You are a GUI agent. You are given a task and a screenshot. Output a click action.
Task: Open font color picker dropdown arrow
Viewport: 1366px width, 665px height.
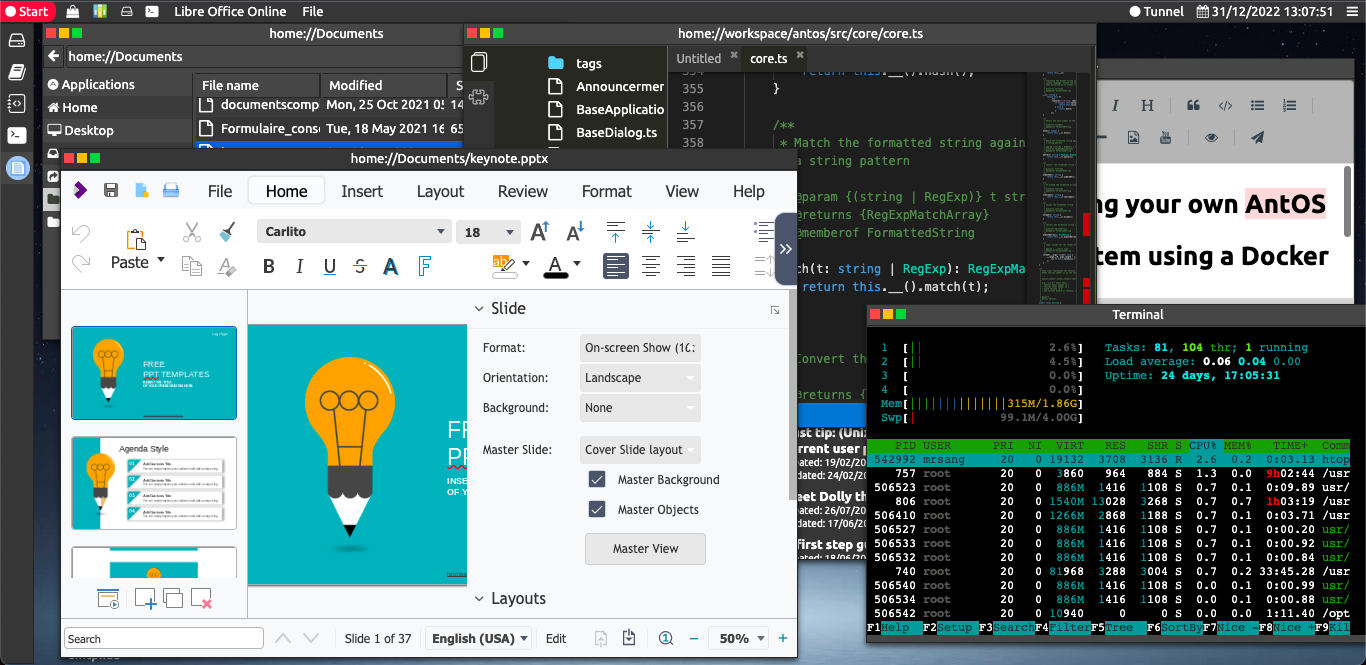577,265
